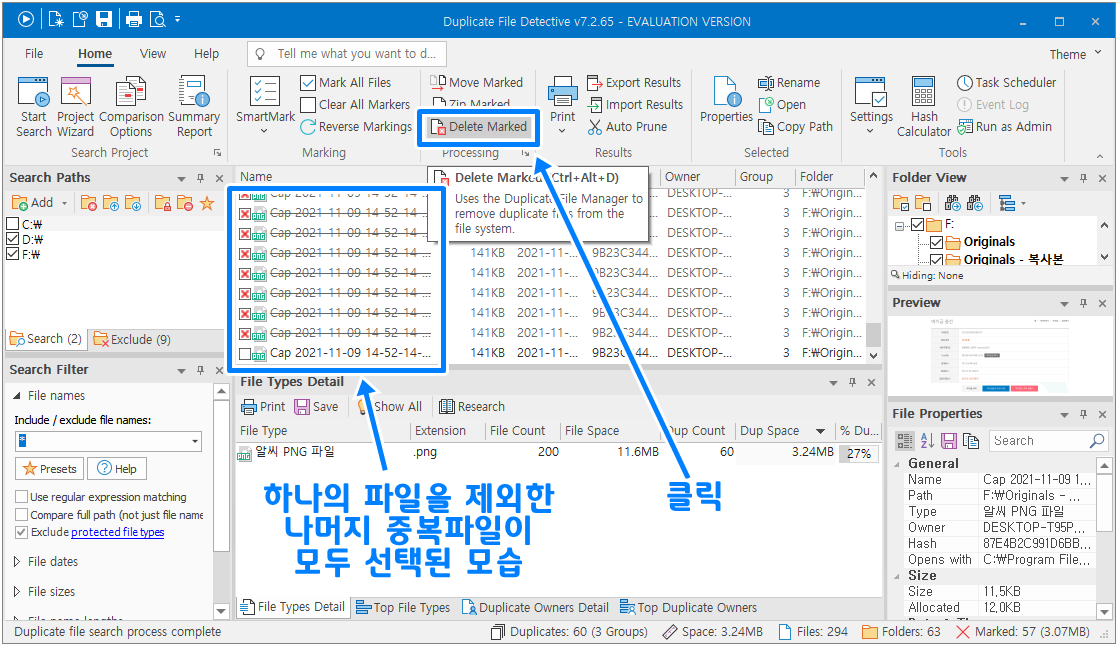
Task: Toggle the Clear All Markers checkbox
Action: tap(308, 105)
